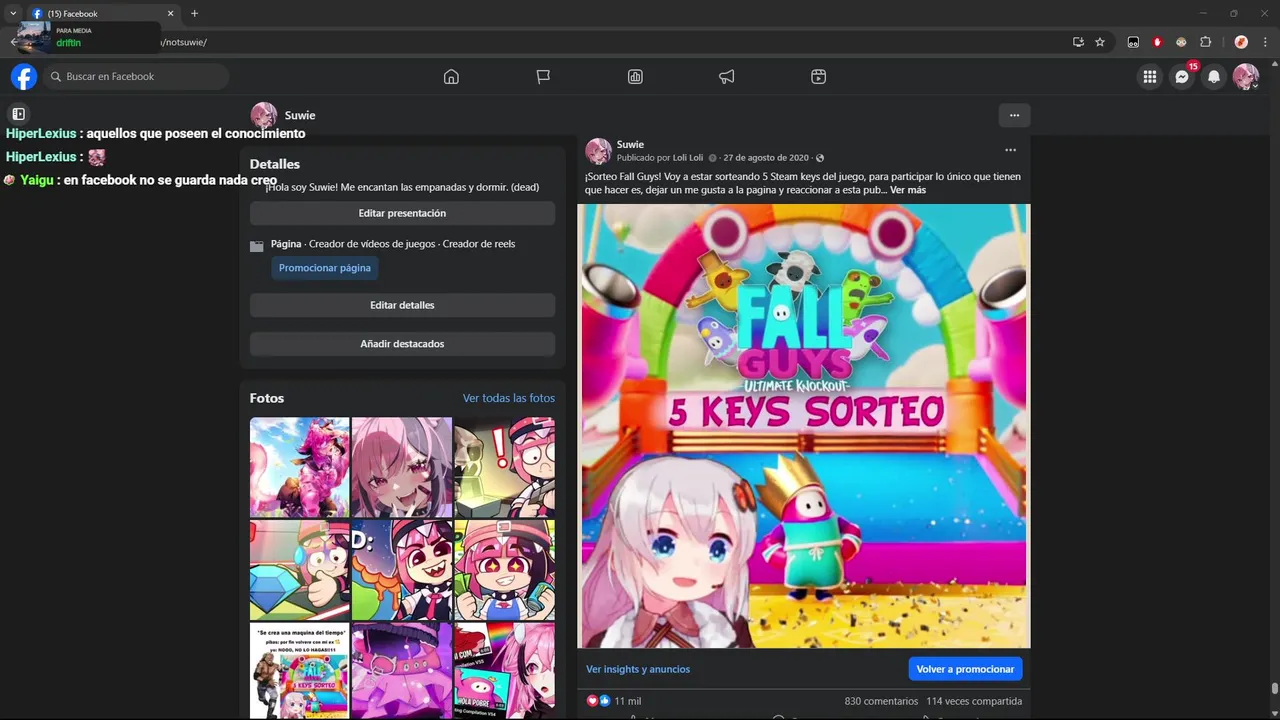1280x720 pixels.
Task: Click the Suwie page avatar in header
Action: click(x=264, y=115)
